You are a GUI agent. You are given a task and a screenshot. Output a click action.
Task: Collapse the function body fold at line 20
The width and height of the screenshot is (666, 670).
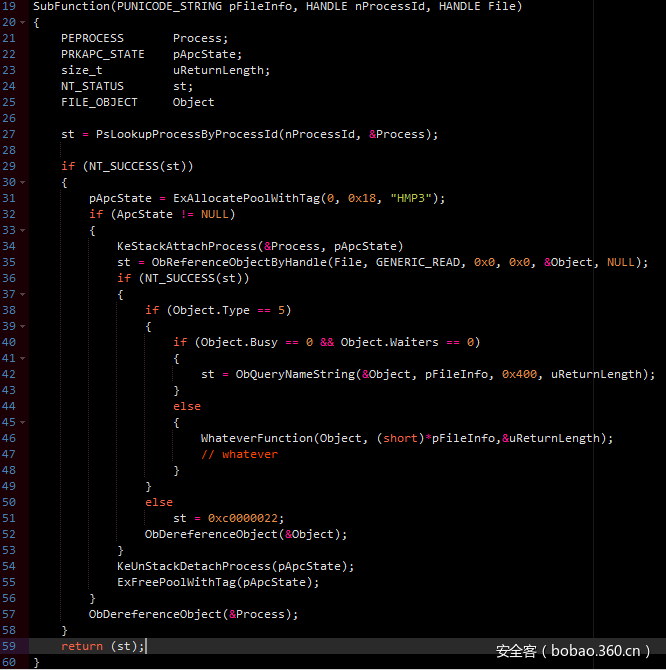[21, 22]
